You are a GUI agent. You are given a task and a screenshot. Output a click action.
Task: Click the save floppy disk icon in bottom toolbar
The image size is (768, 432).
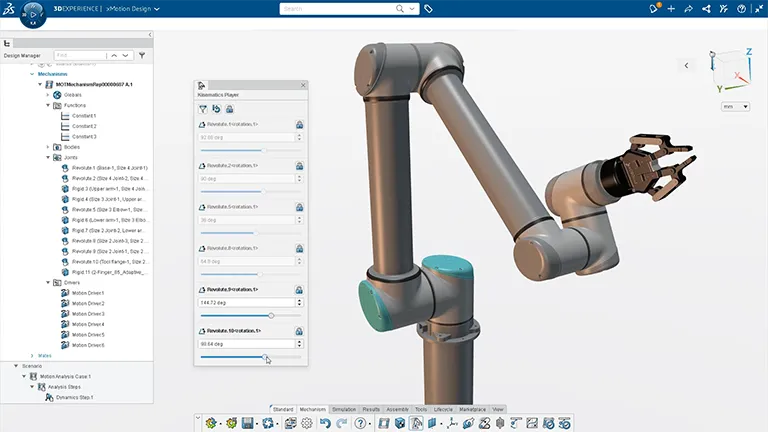[248, 423]
